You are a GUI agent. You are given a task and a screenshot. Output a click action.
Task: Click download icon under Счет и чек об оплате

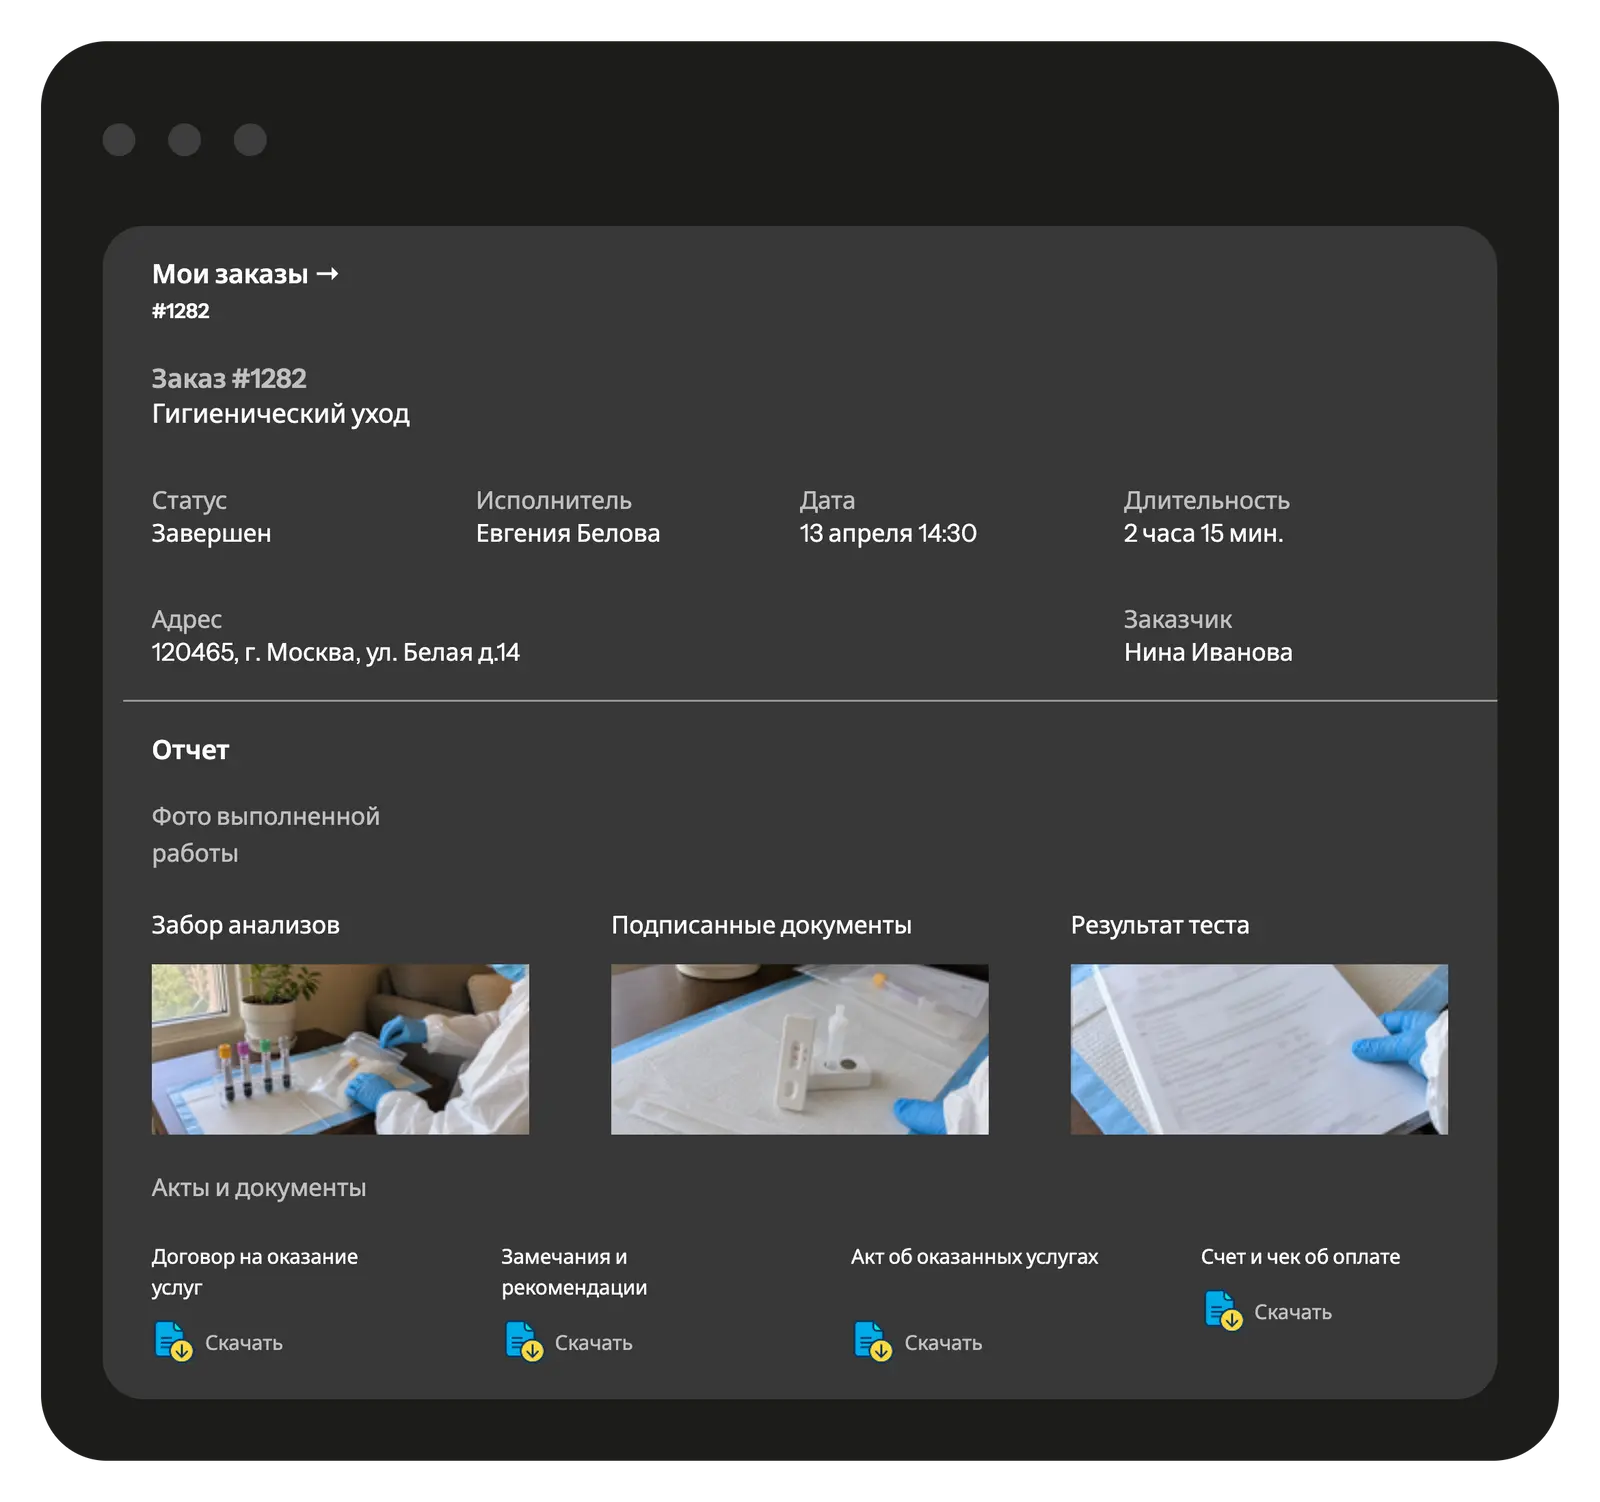click(x=1223, y=1310)
